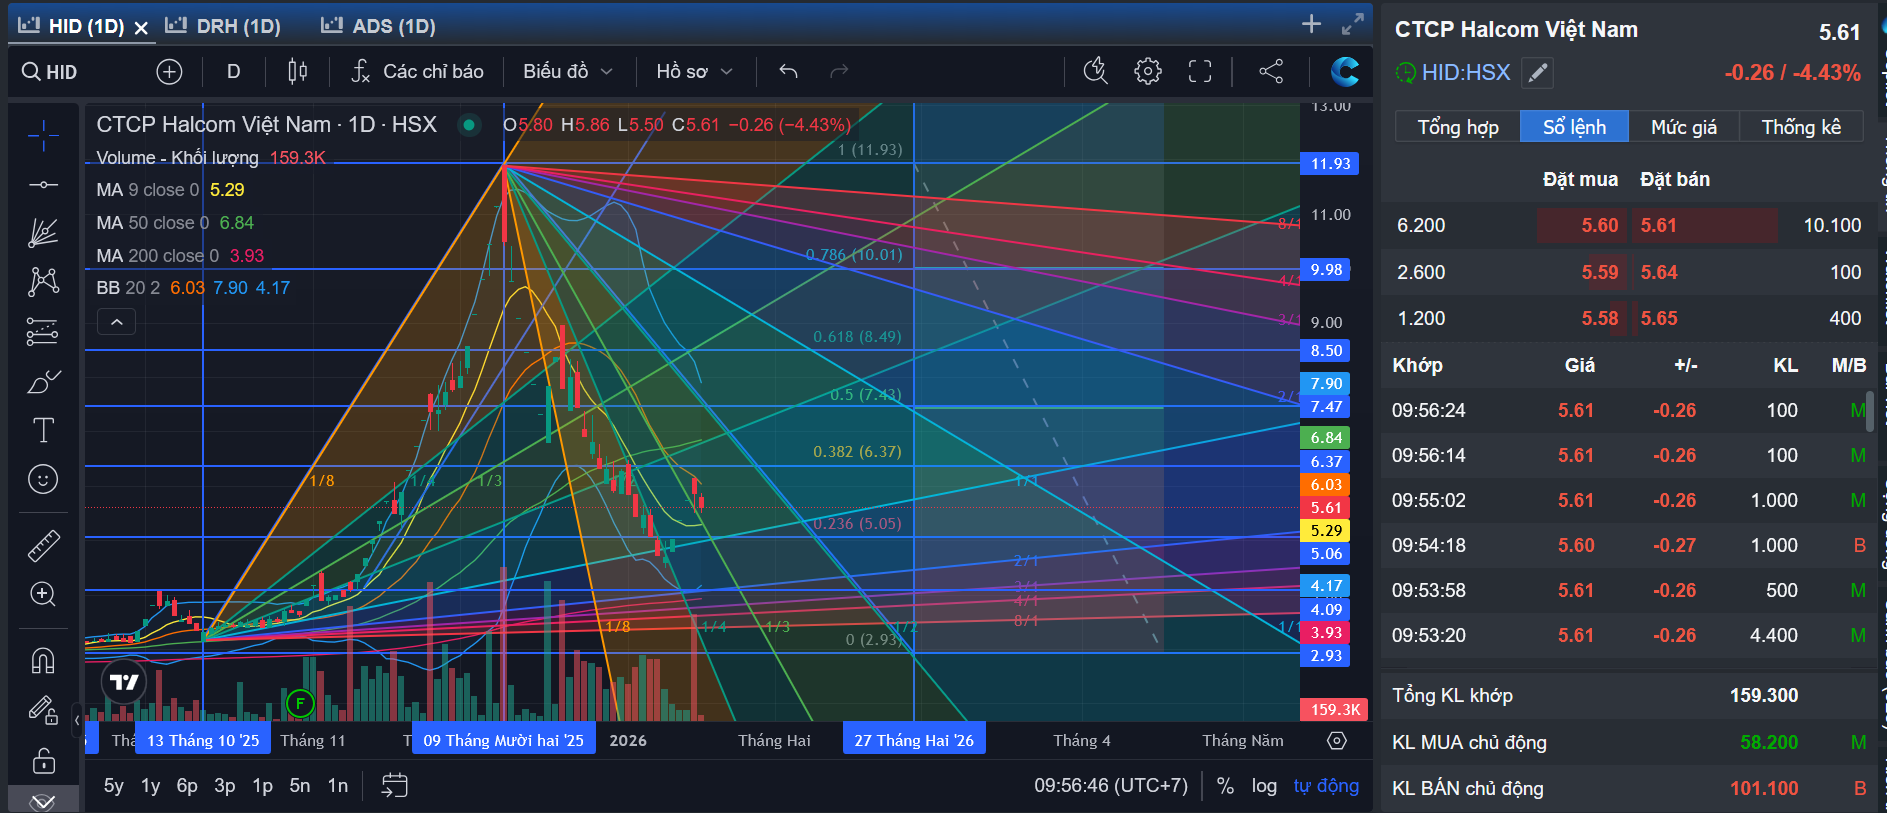
Task: Click the TradingView logo on chart
Action: [x=124, y=682]
